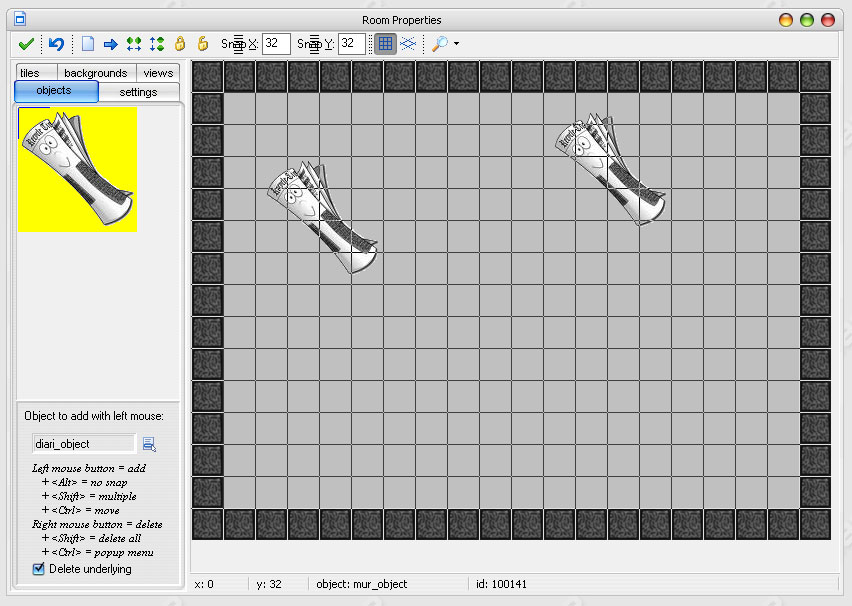Switch to the tiles tab
The width and height of the screenshot is (852, 606).
[x=30, y=73]
